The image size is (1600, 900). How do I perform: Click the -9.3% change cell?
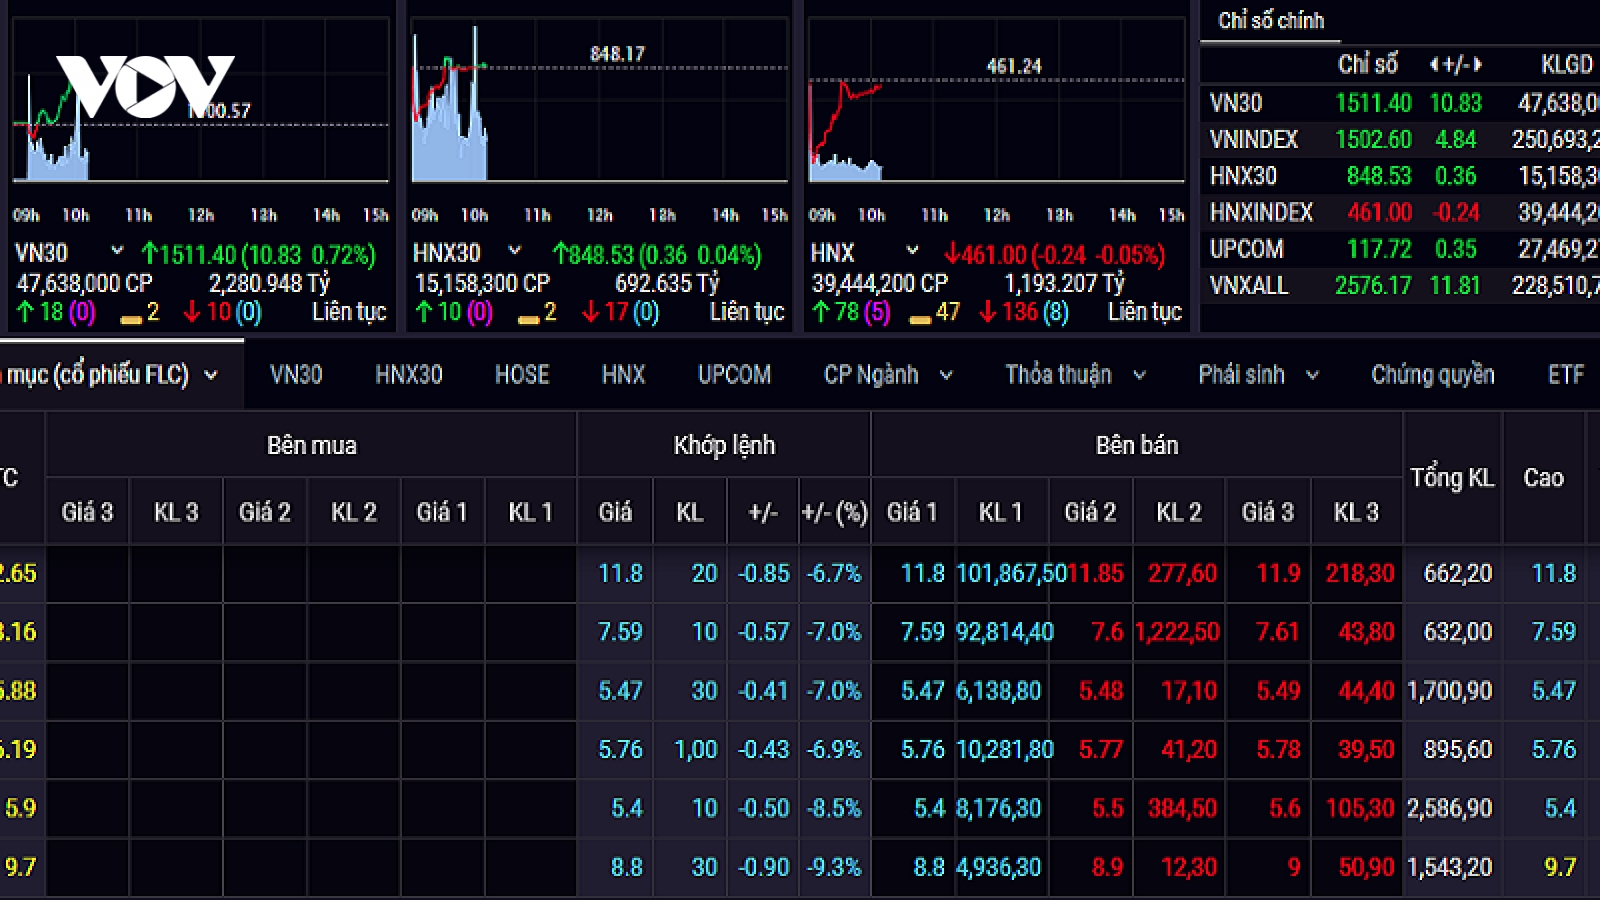835,867
